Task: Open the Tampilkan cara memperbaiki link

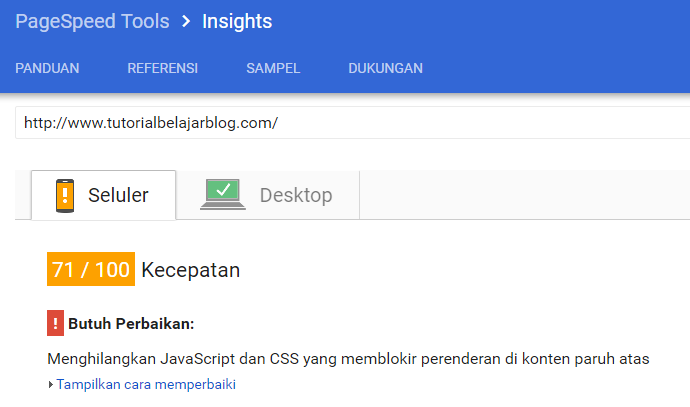Action: click(146, 384)
